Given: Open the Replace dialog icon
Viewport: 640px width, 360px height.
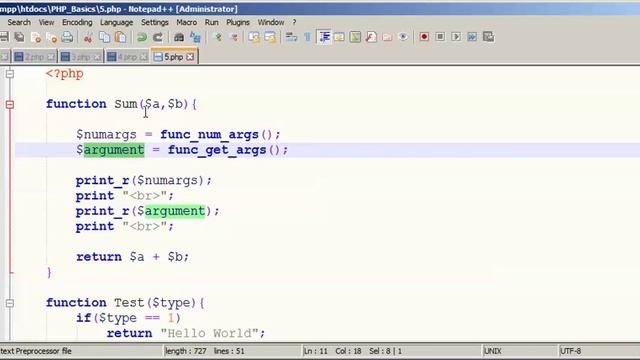Looking at the screenshot, I should 195,37.
